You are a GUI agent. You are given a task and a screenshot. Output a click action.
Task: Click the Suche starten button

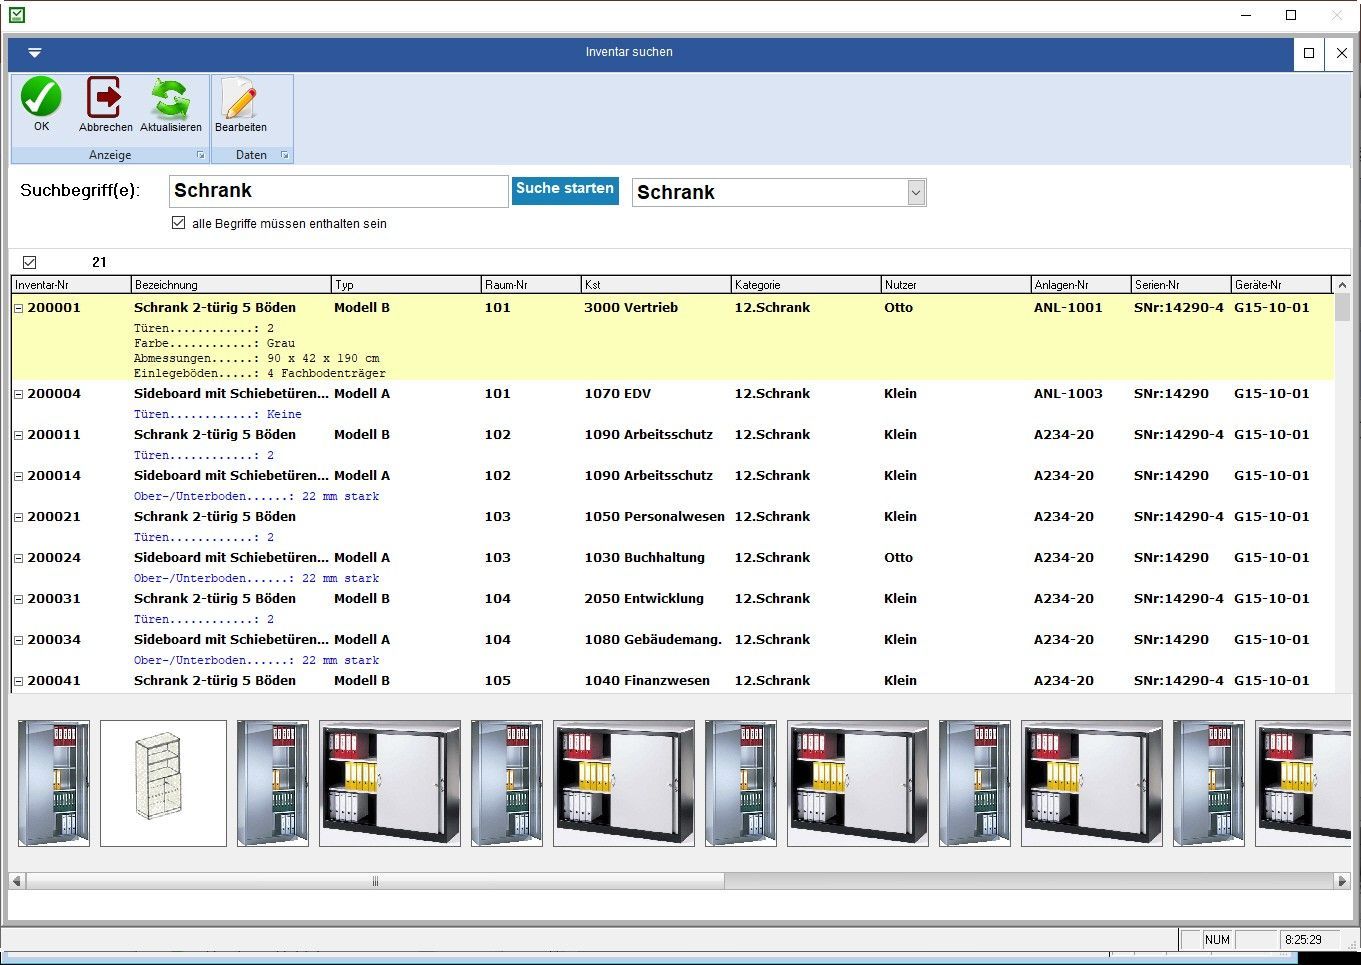coord(565,189)
